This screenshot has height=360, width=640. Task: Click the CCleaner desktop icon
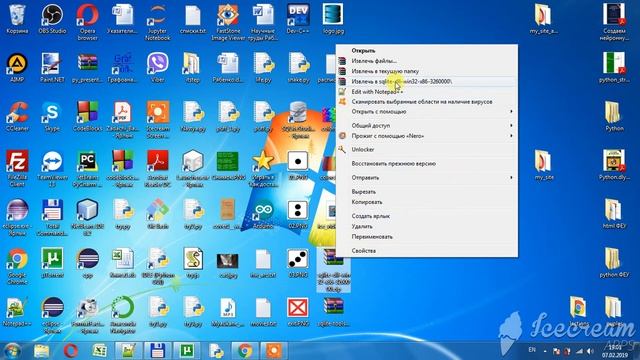tap(17, 117)
